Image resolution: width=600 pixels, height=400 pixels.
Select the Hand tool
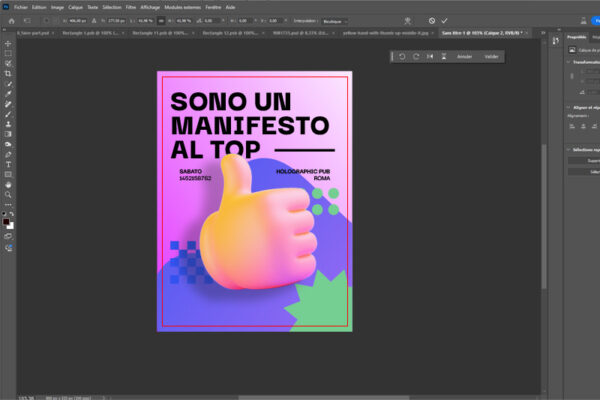8,184
